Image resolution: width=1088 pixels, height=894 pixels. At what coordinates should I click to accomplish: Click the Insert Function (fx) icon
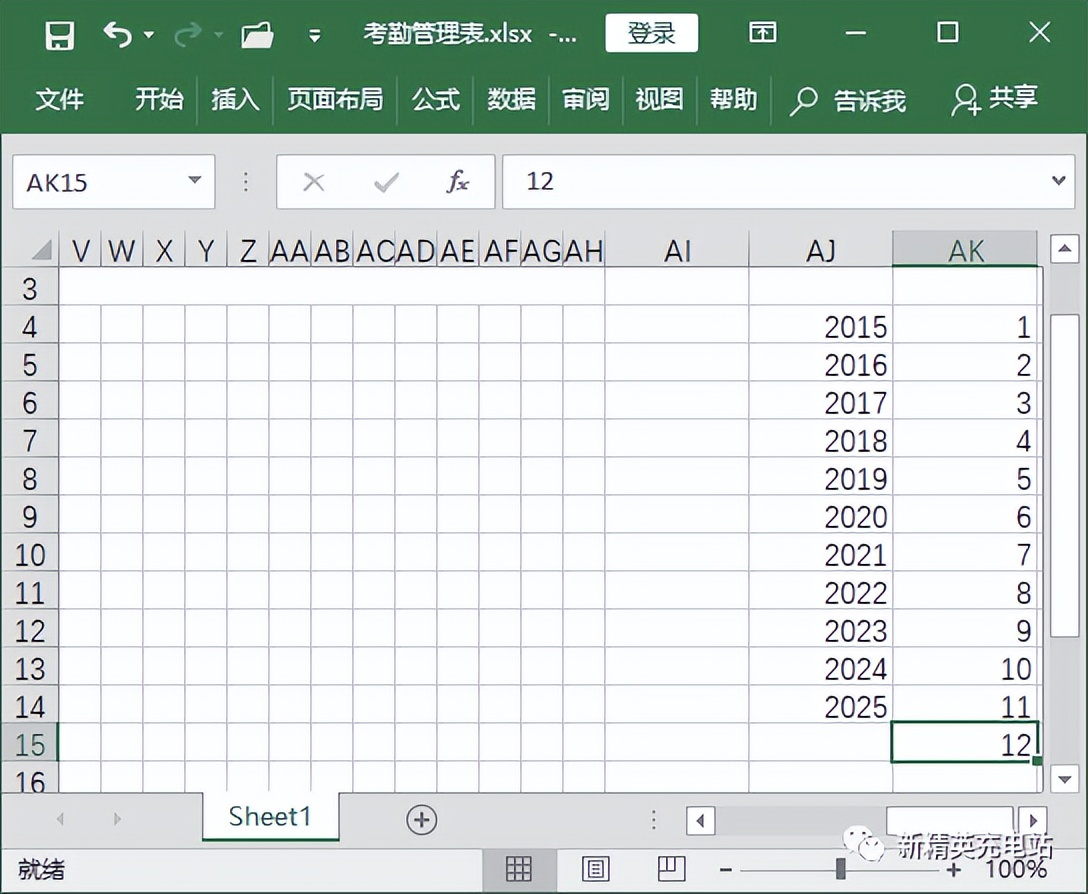(x=458, y=182)
